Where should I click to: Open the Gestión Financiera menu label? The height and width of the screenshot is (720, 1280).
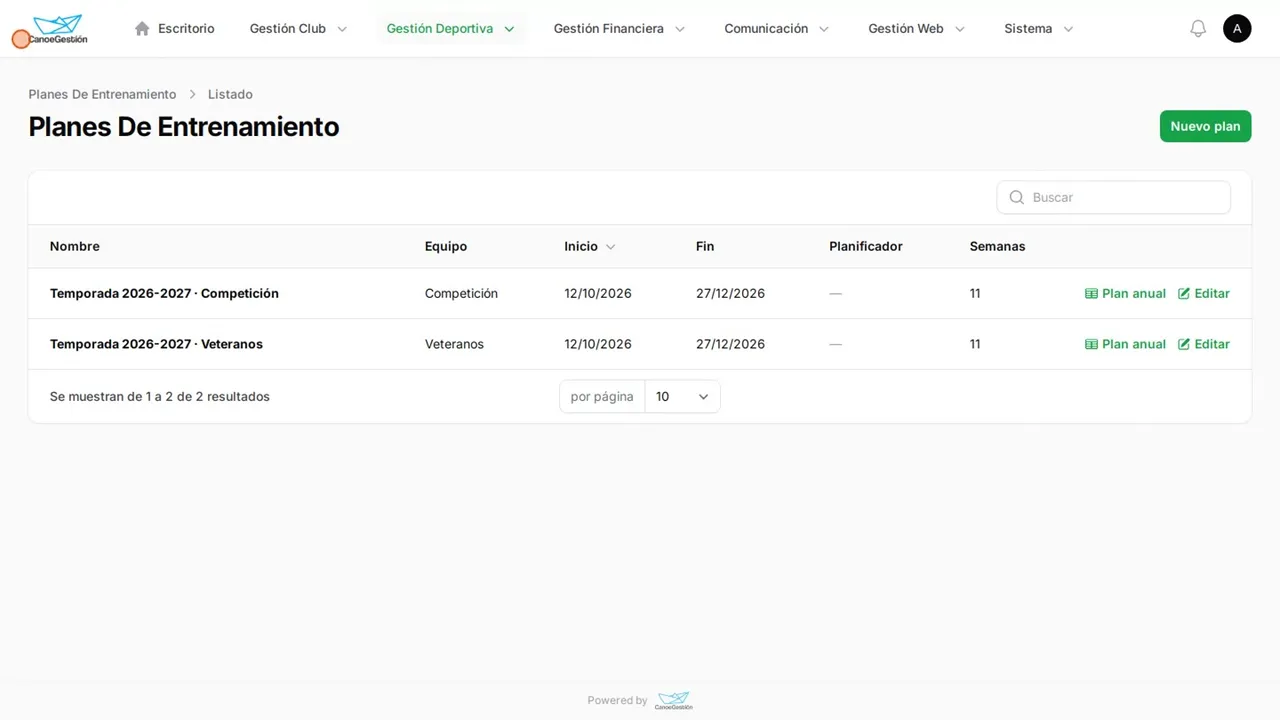pos(609,29)
